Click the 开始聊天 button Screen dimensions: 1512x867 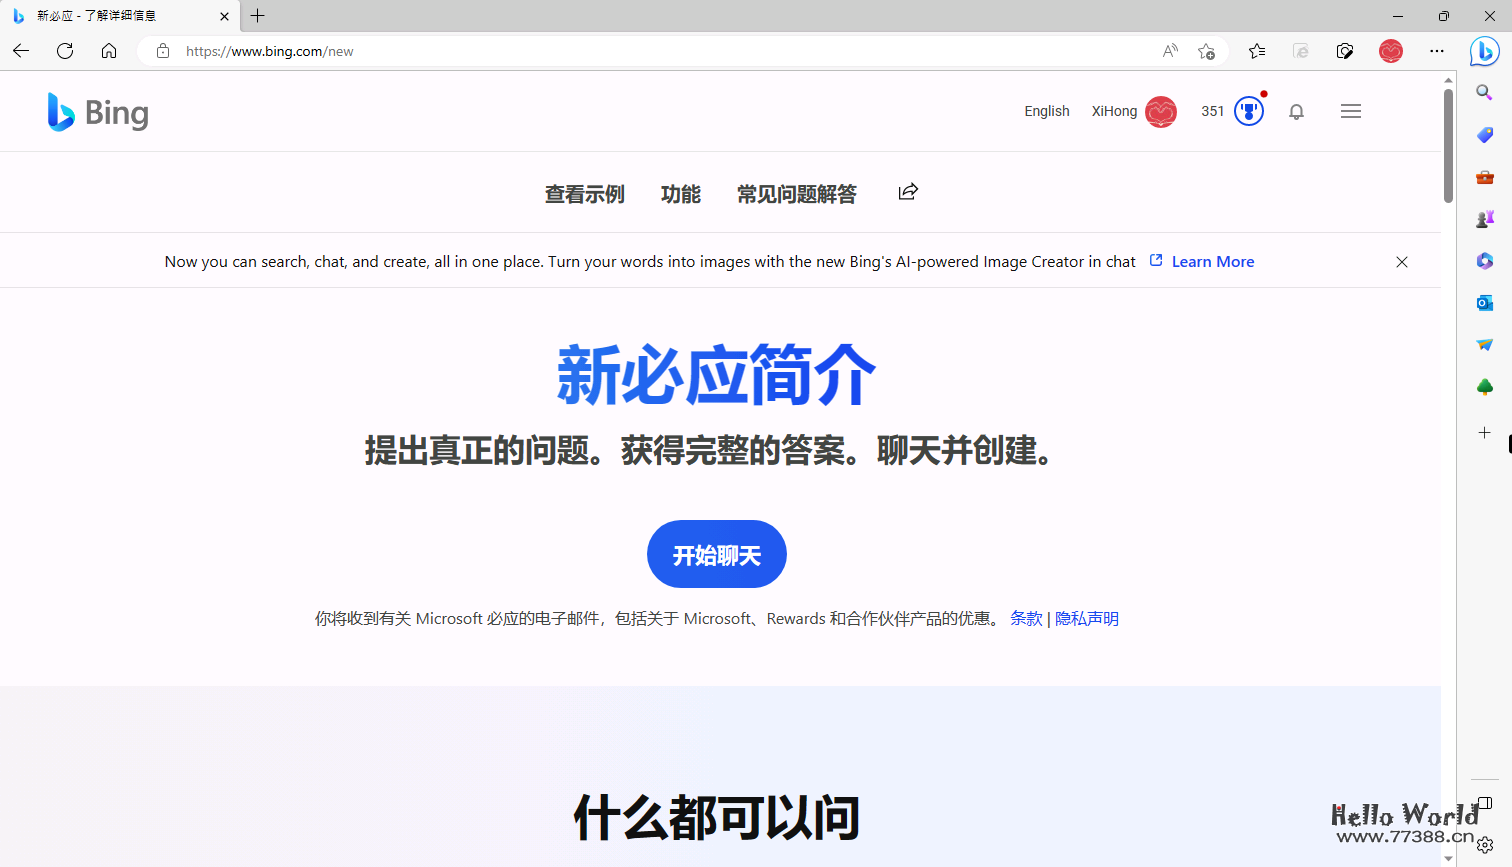(x=716, y=554)
